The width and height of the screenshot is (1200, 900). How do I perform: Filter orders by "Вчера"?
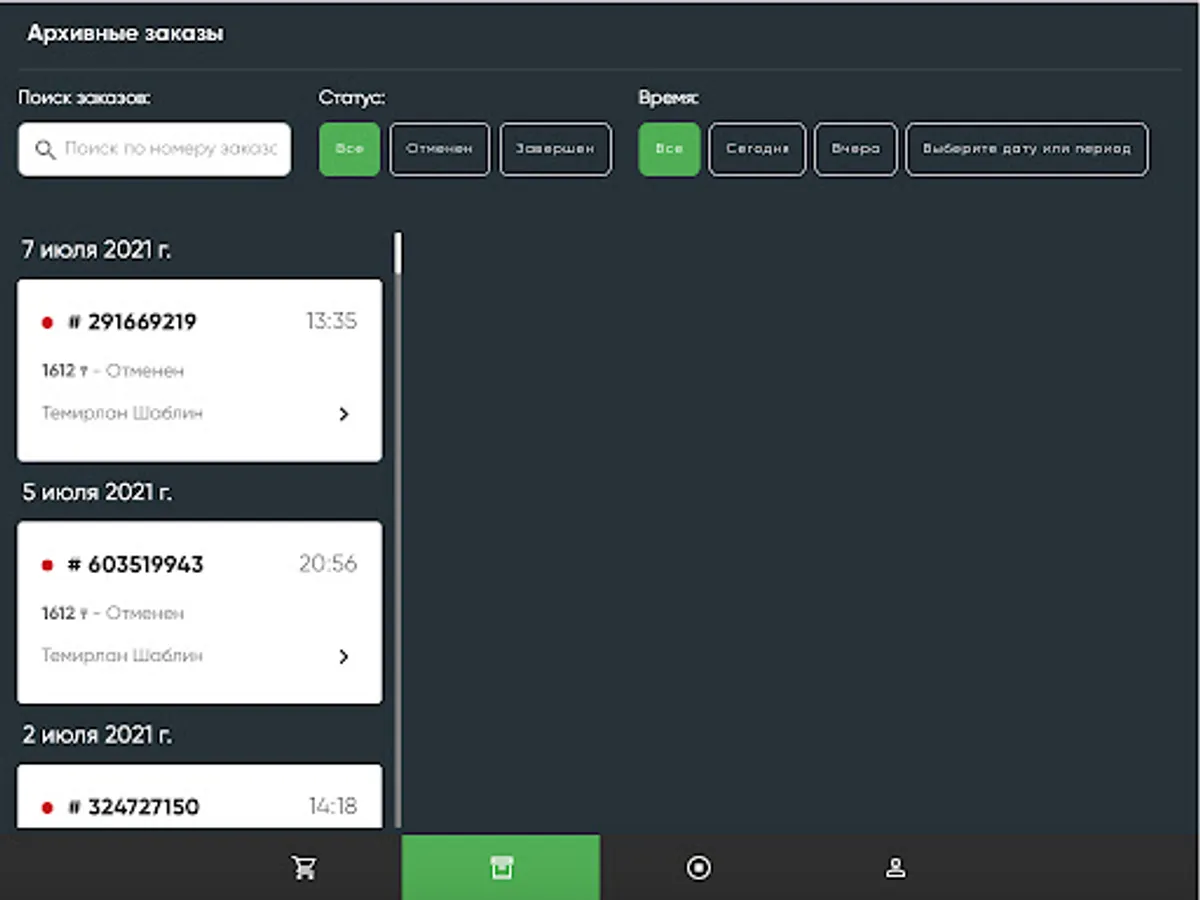point(856,149)
